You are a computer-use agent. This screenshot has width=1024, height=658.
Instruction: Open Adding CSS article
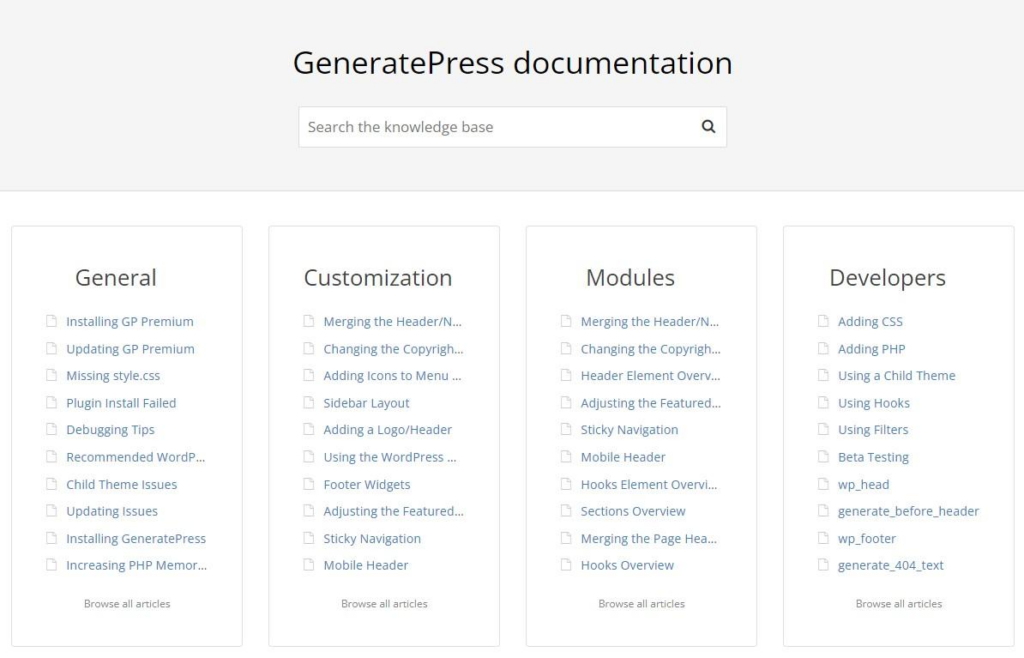point(870,321)
